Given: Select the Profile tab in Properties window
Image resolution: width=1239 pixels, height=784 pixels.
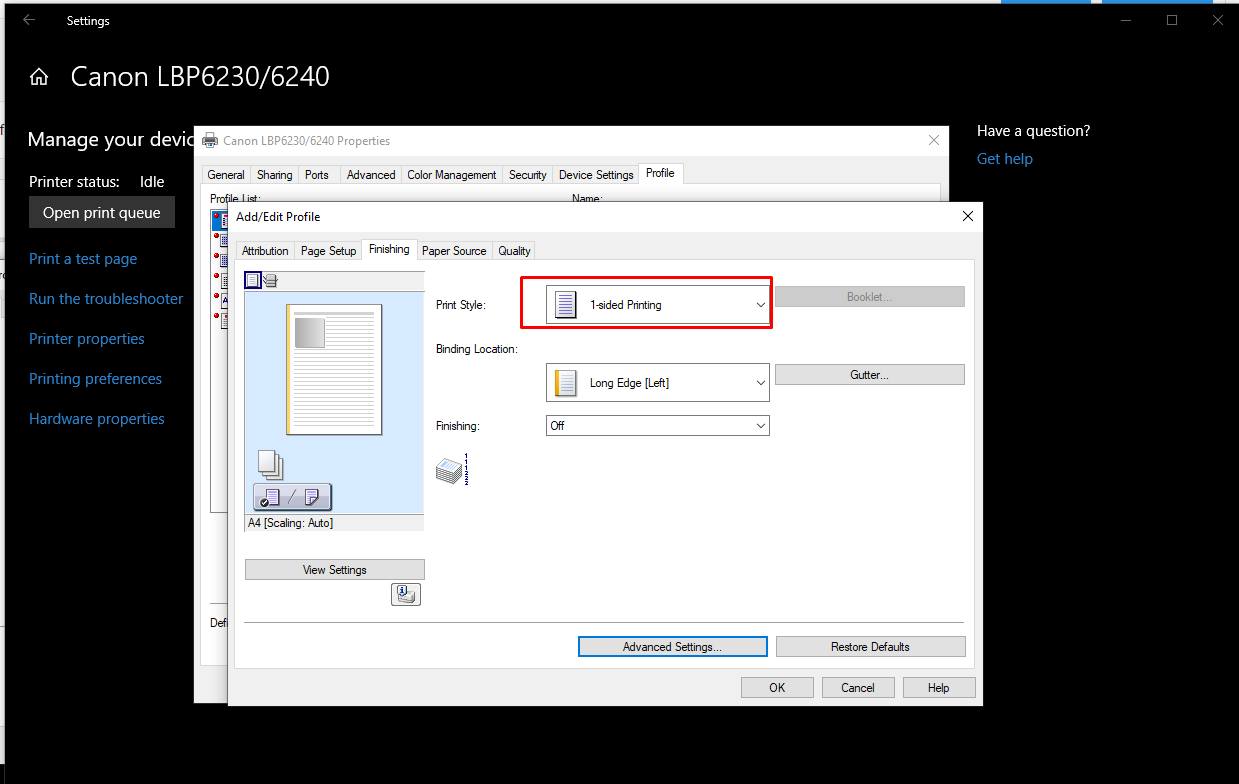Looking at the screenshot, I should [660, 173].
